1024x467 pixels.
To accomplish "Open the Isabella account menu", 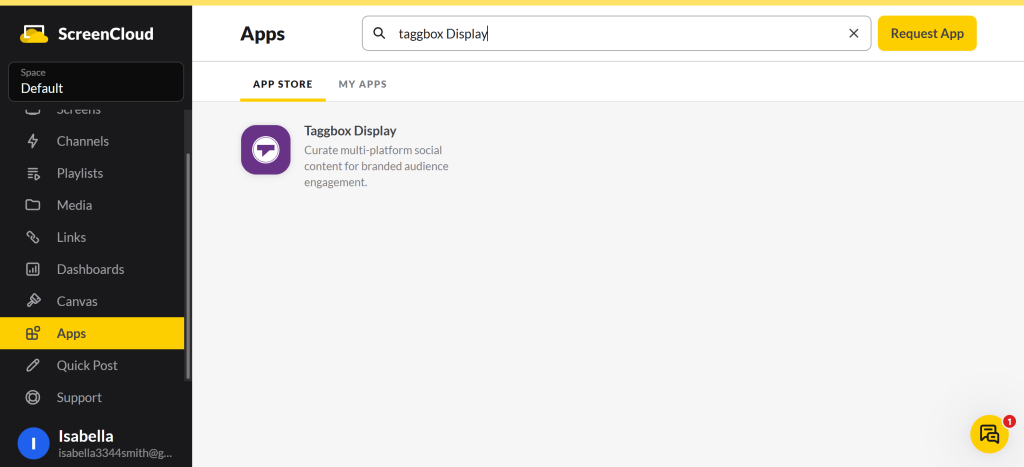I will coord(96,443).
